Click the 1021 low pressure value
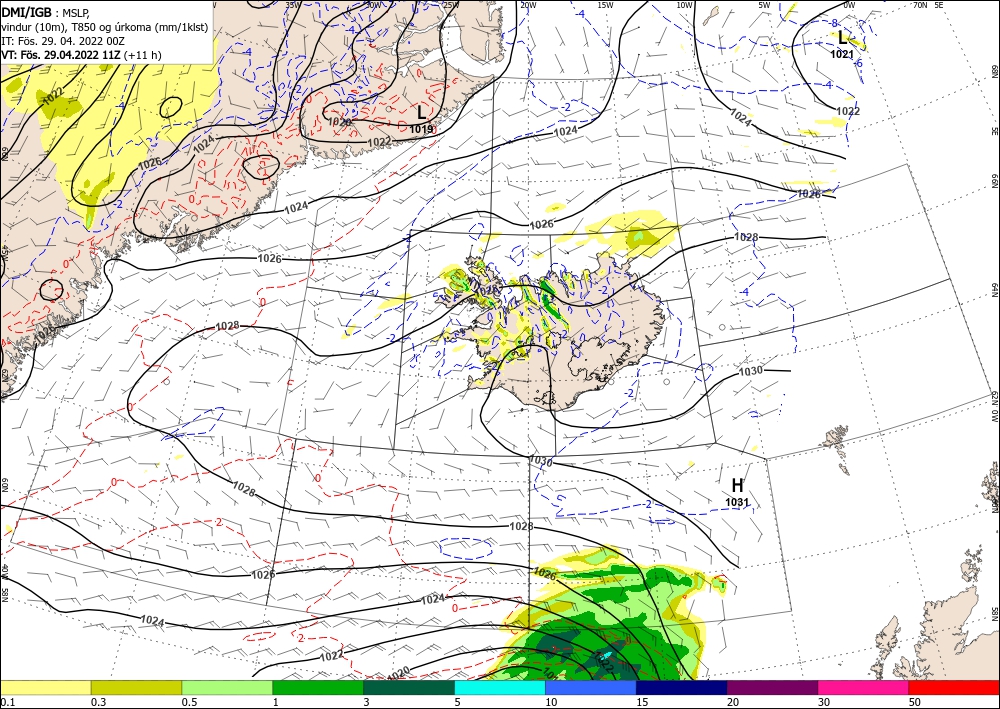The height and width of the screenshot is (709, 1000). tap(842, 55)
